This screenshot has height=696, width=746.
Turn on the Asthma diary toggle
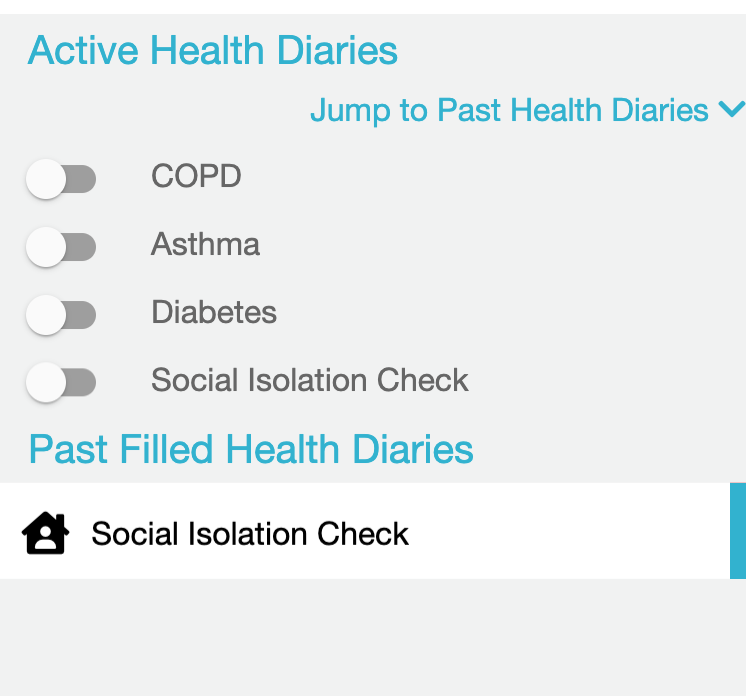click(61, 247)
